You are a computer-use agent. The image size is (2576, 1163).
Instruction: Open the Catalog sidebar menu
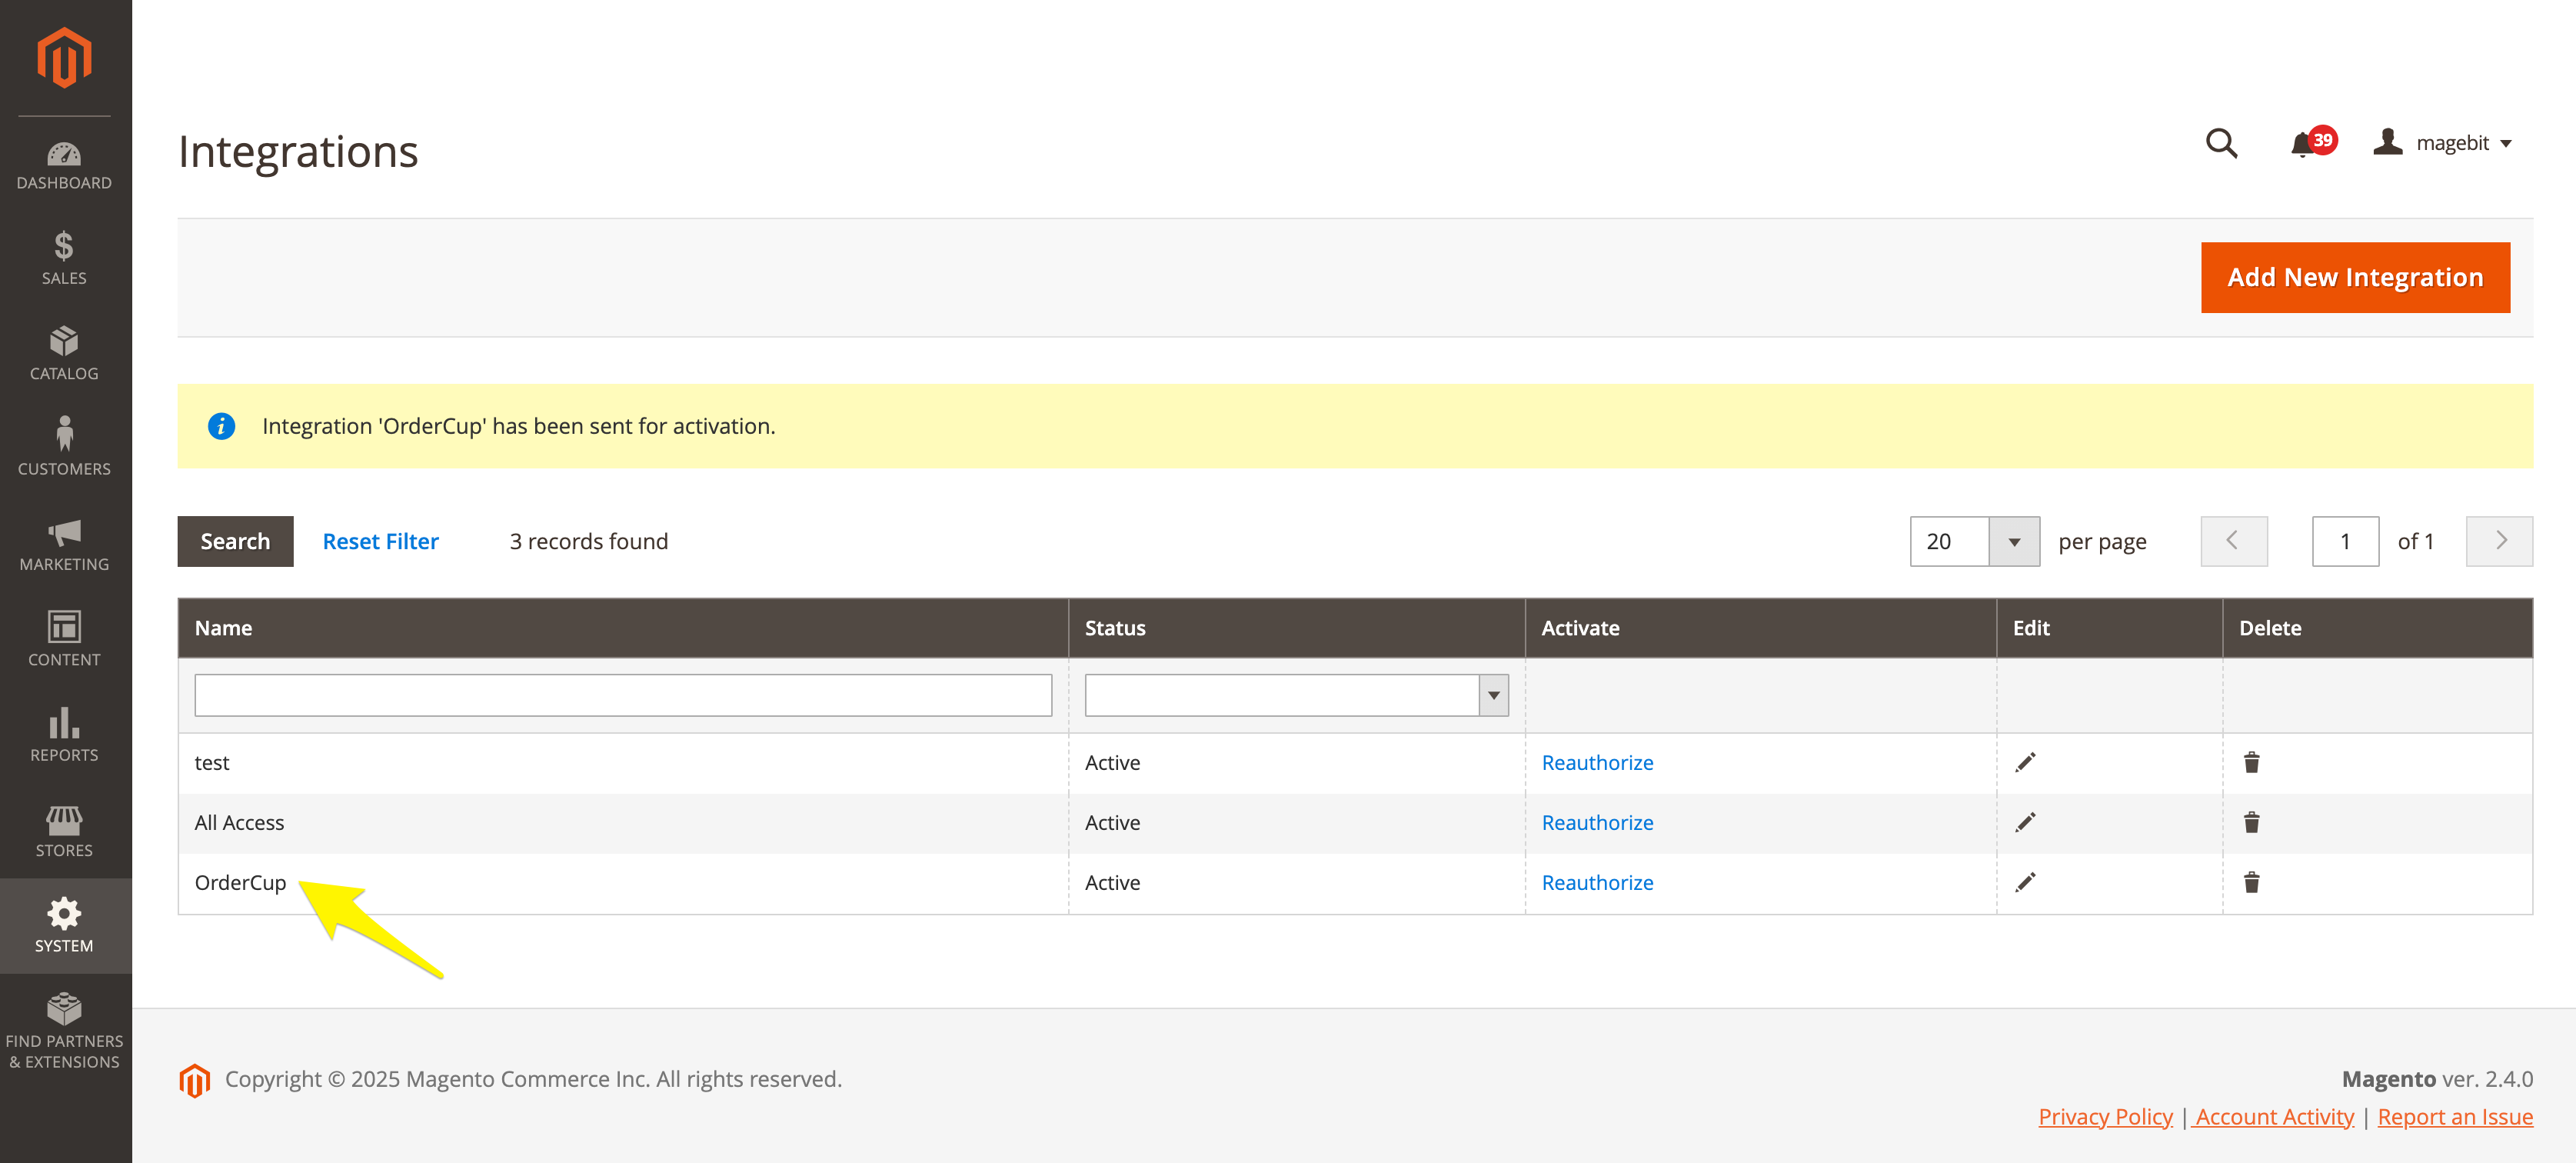64,354
